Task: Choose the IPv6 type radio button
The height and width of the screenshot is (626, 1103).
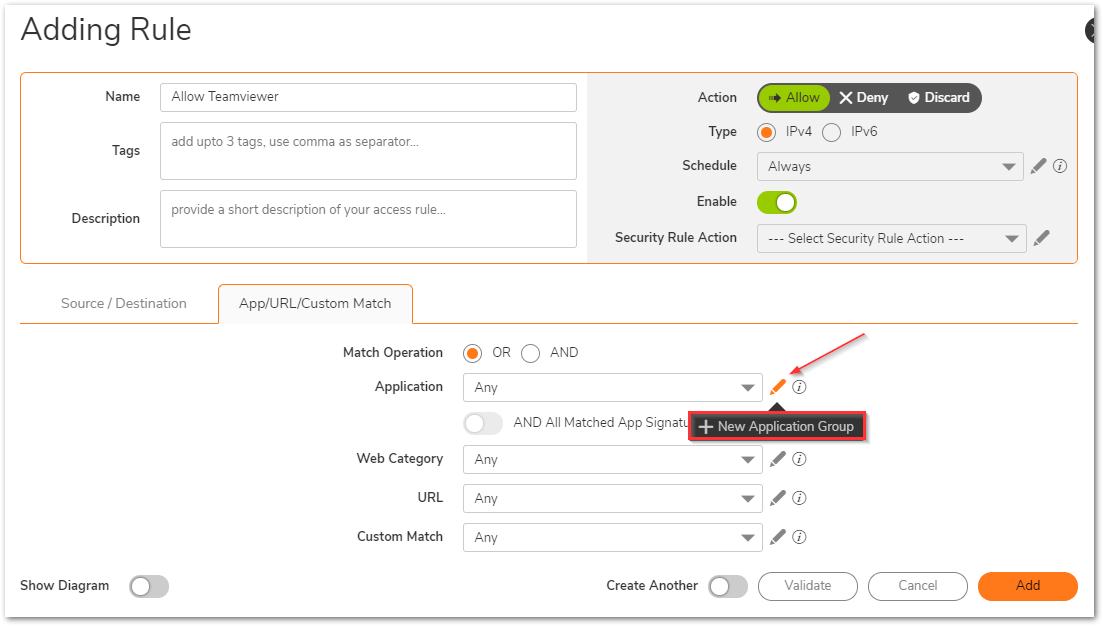Action: point(831,132)
